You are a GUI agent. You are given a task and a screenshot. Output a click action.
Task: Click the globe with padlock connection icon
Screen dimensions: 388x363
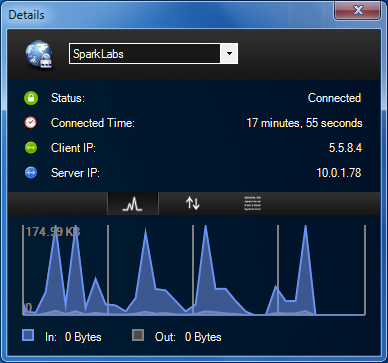click(x=39, y=54)
